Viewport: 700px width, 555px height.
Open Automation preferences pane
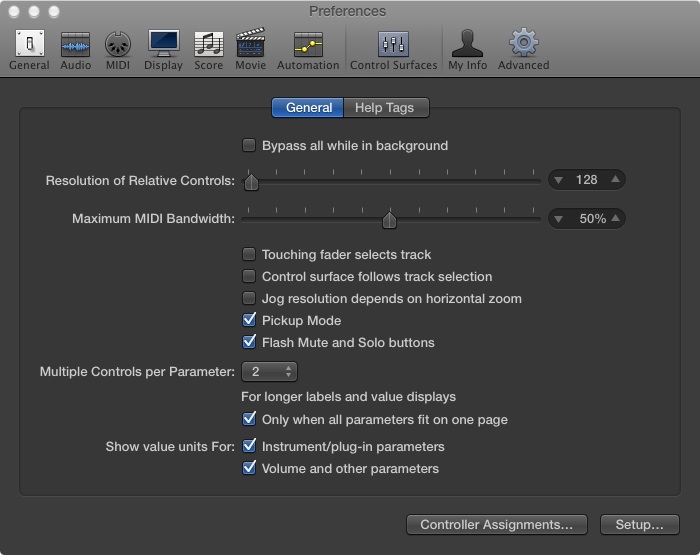point(308,50)
